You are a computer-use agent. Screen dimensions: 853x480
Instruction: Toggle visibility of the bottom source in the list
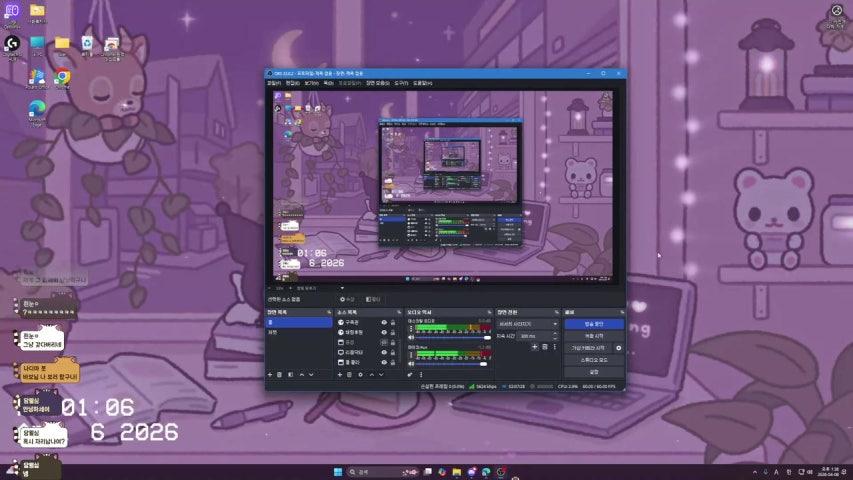pyautogui.click(x=384, y=362)
